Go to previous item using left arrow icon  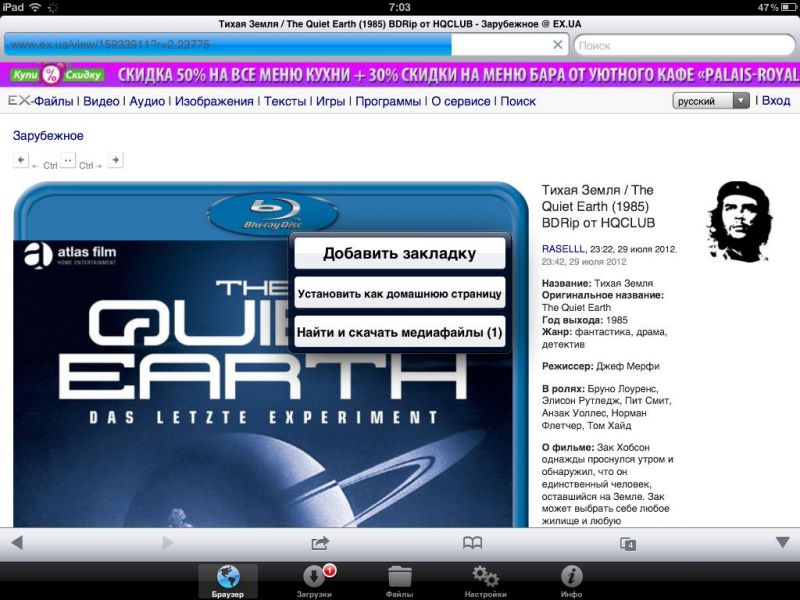tap(21, 160)
